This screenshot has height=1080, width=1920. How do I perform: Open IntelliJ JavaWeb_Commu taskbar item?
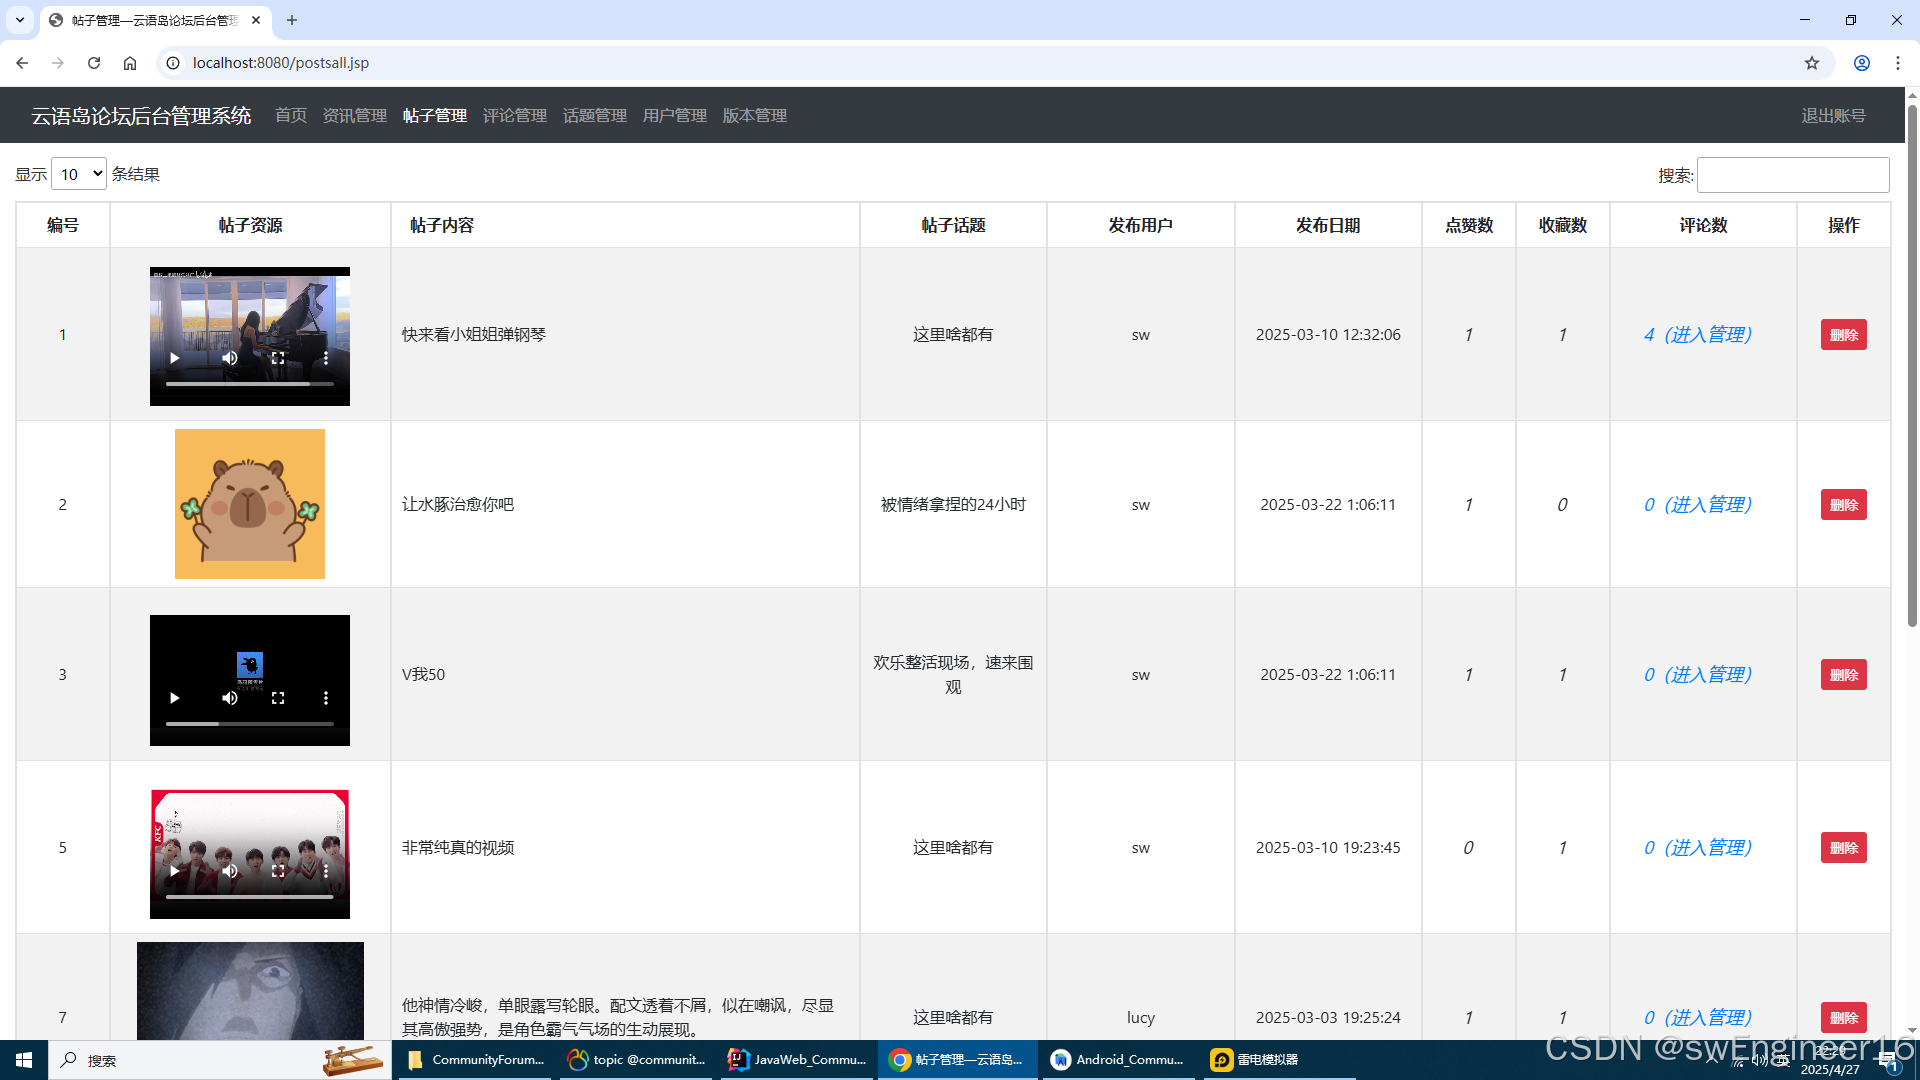point(797,1060)
